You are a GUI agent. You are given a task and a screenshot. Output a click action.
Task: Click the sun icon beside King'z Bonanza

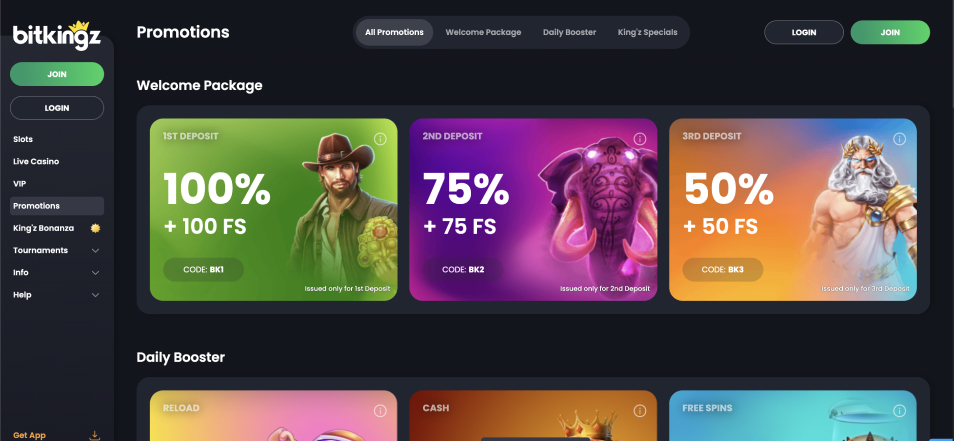coord(96,228)
